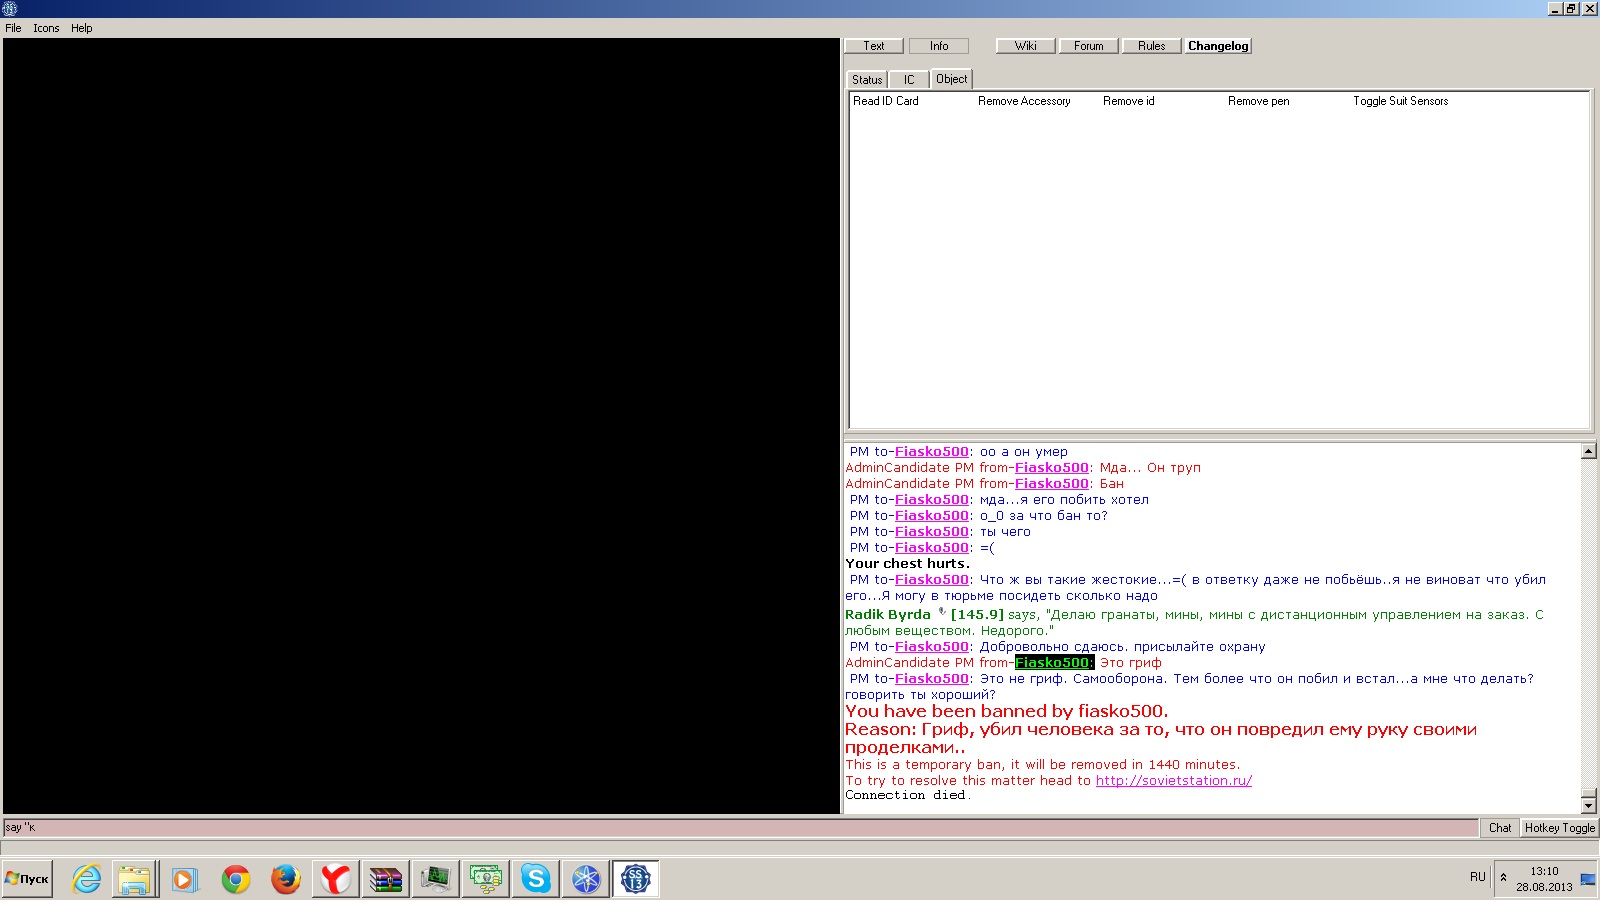Open Google Chrome from the taskbar
Viewport: 1600px width, 900px height.
[236, 879]
